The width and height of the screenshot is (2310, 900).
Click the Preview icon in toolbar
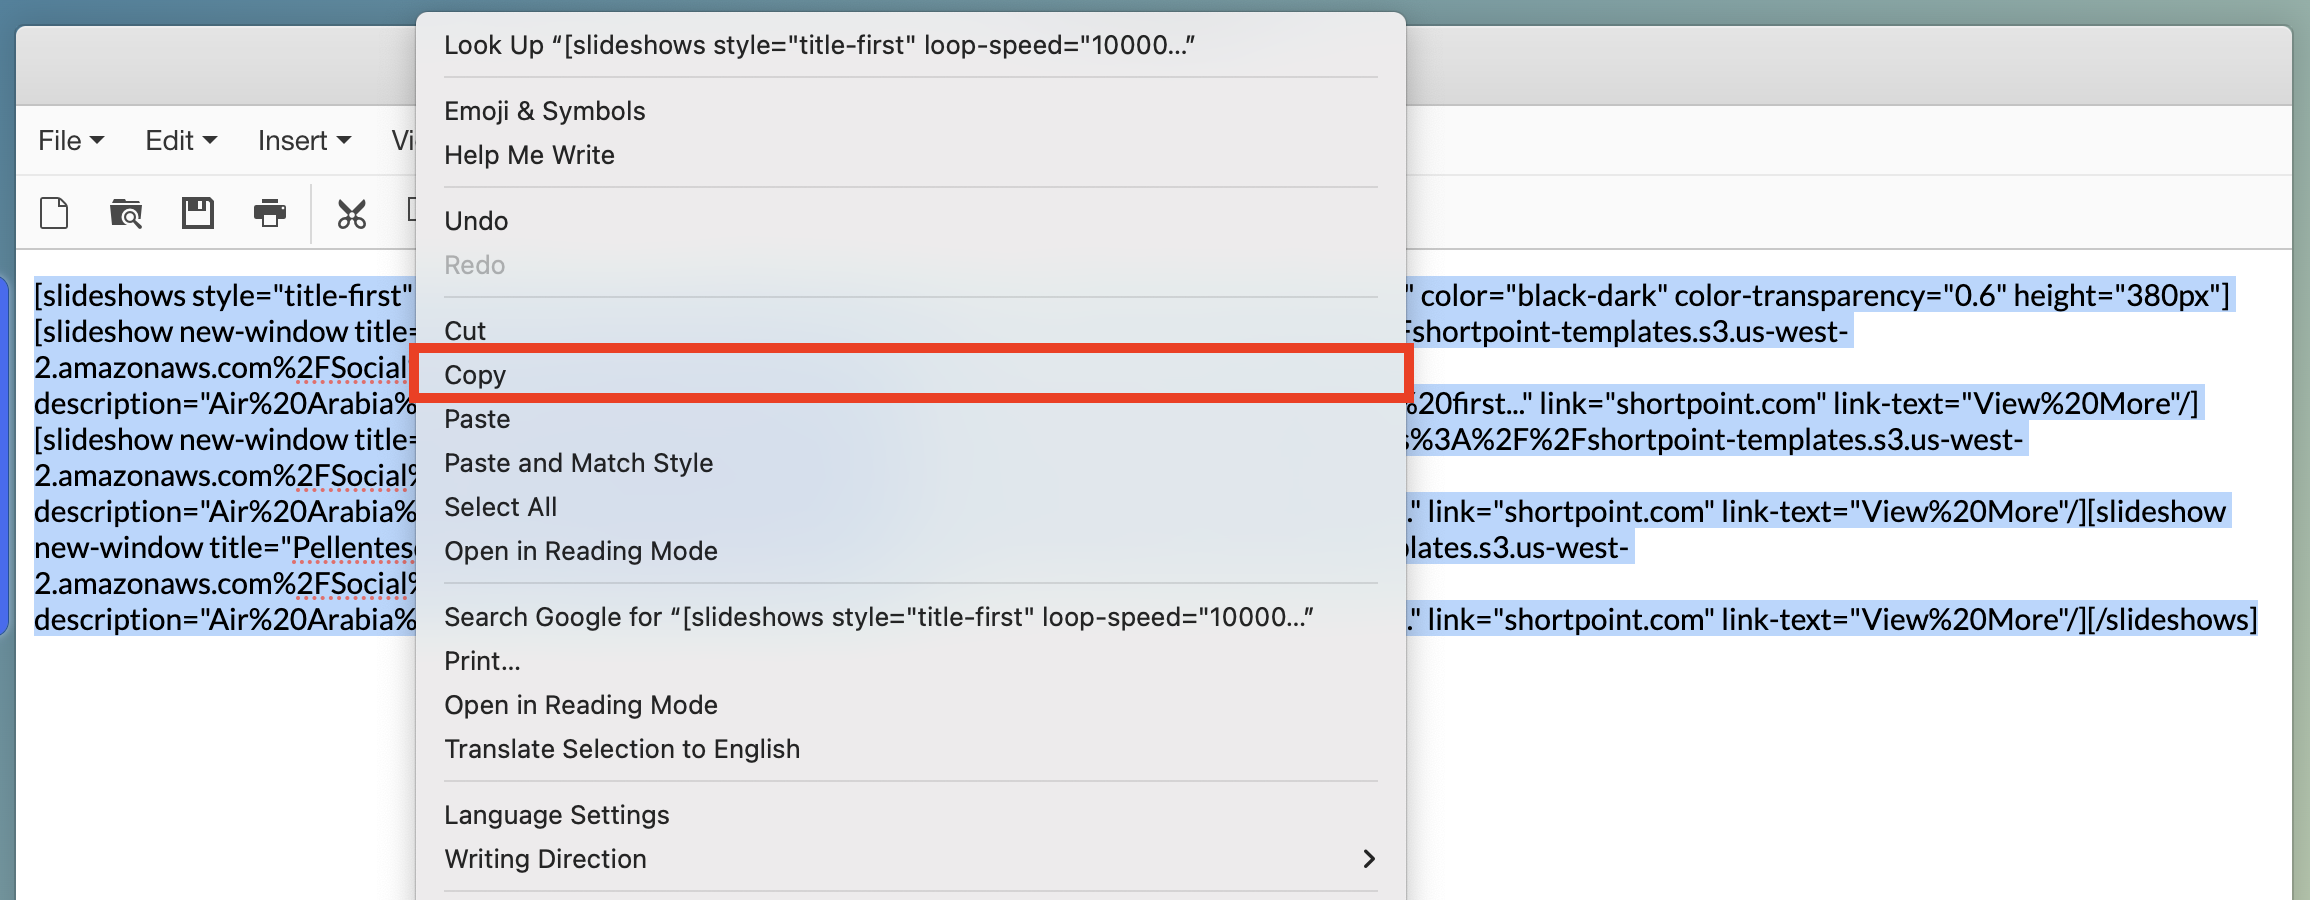click(x=126, y=213)
